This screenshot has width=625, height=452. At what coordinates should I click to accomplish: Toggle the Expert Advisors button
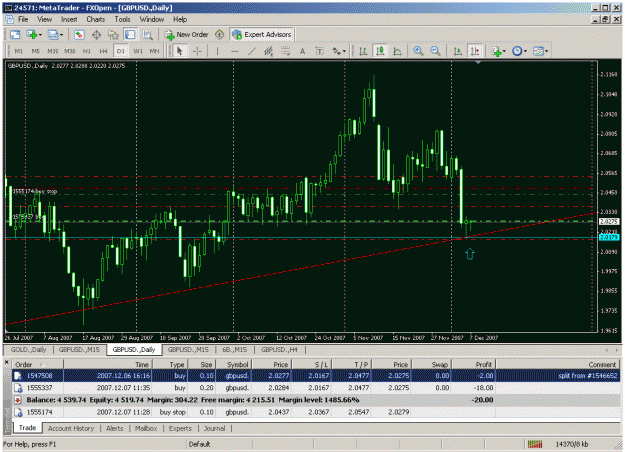click(262, 35)
